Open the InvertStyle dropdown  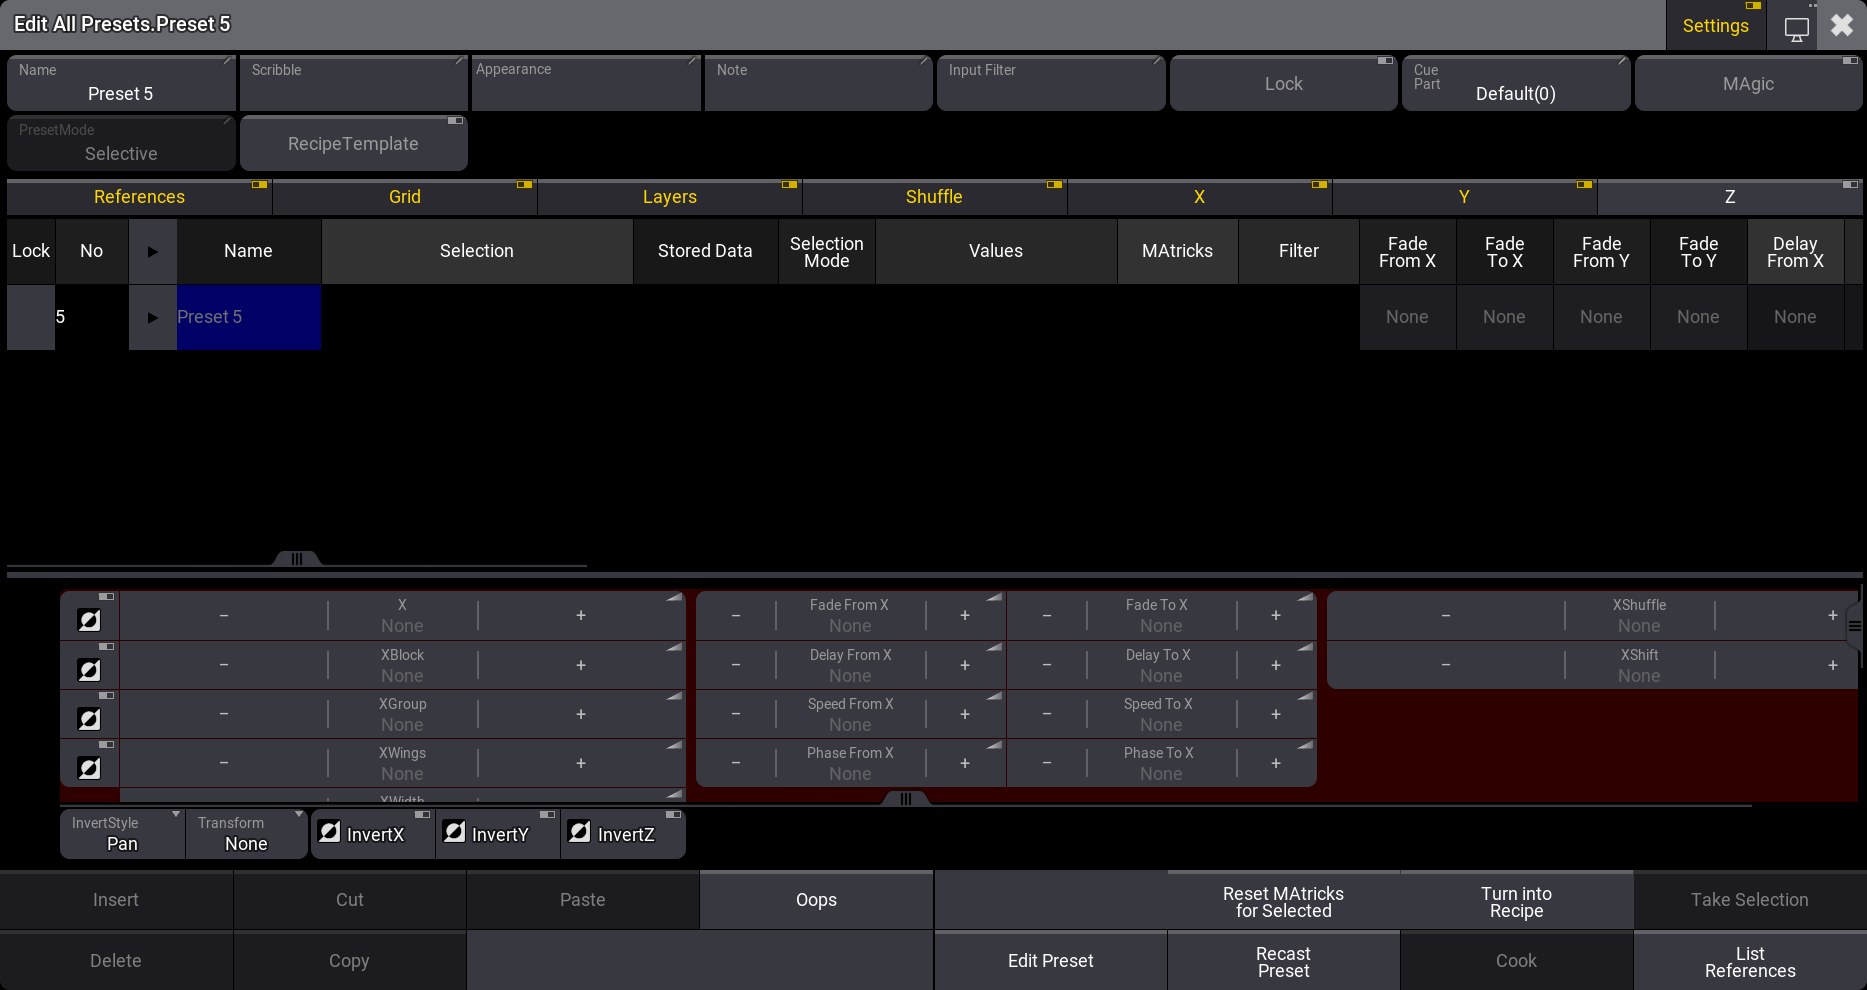(122, 834)
